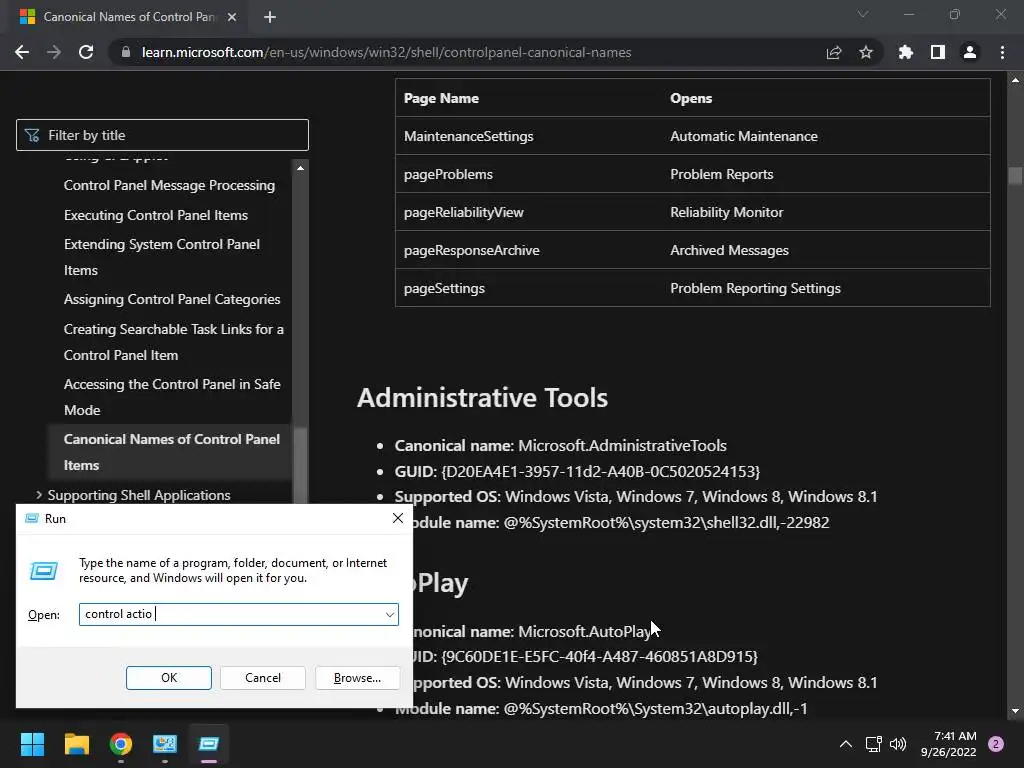The width and height of the screenshot is (1024, 768).
Task: Close the Run dialog with its X
Action: tap(398, 519)
